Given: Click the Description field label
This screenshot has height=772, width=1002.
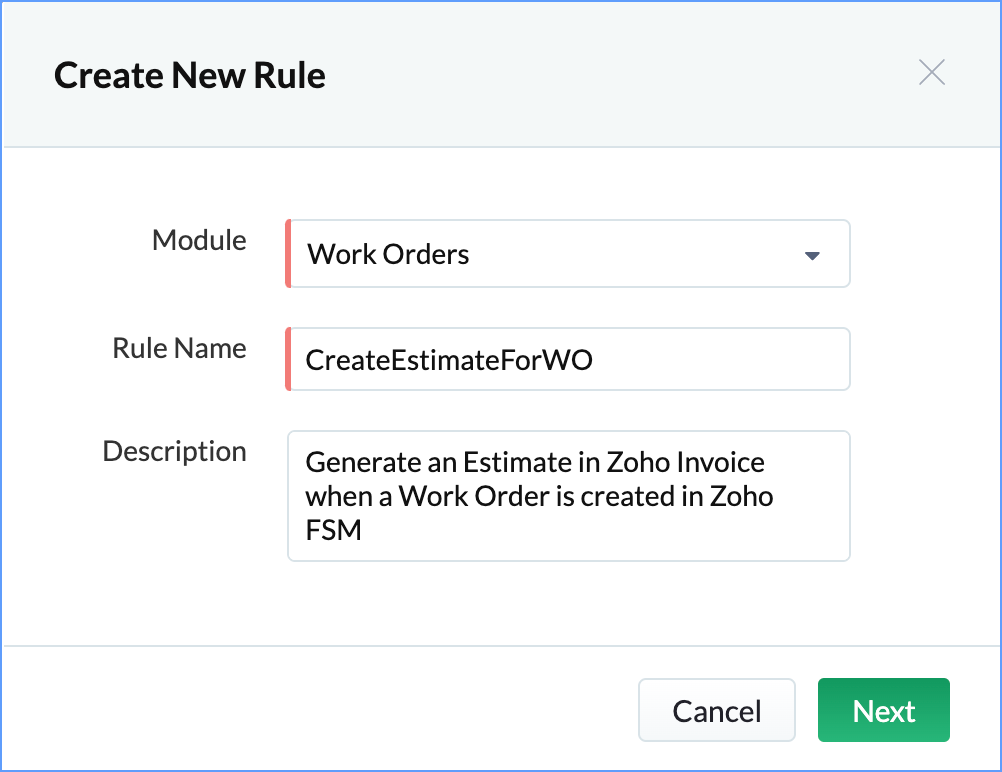Looking at the screenshot, I should (174, 451).
